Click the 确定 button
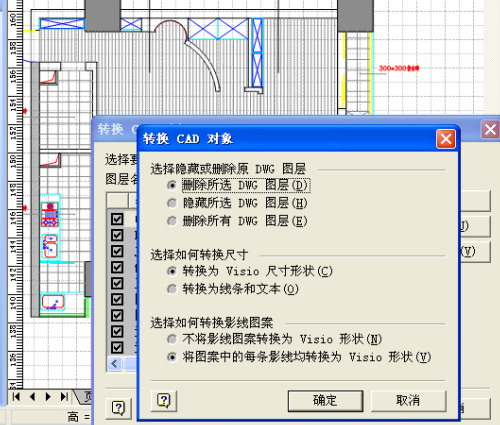This screenshot has height=425, width=500. pos(325,400)
